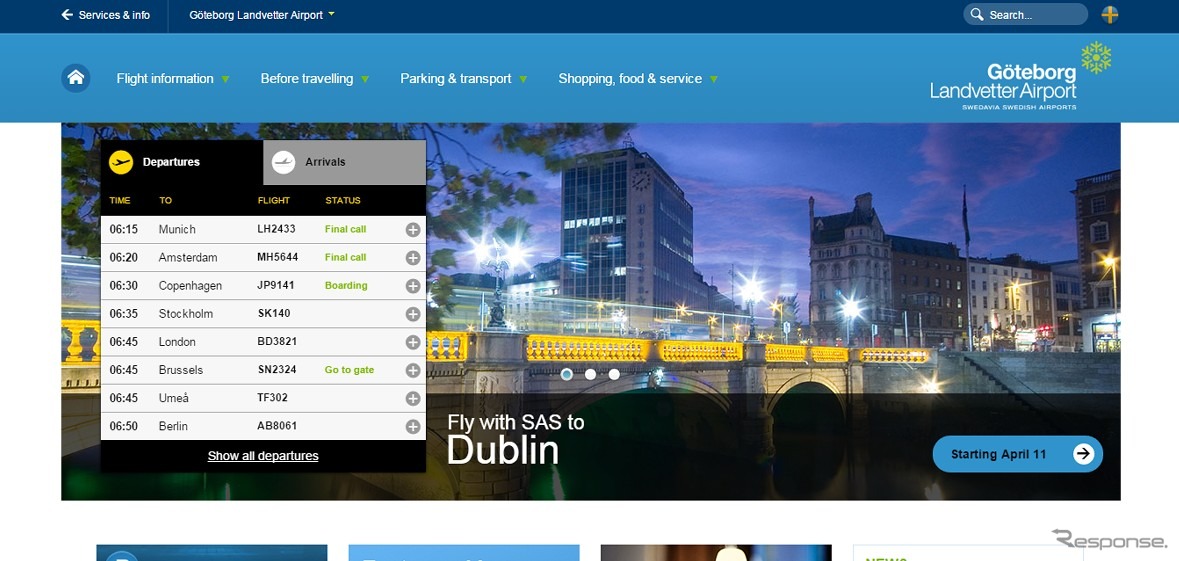Click the Berlin destination cell
The image size is (1179, 561).
[172, 426]
